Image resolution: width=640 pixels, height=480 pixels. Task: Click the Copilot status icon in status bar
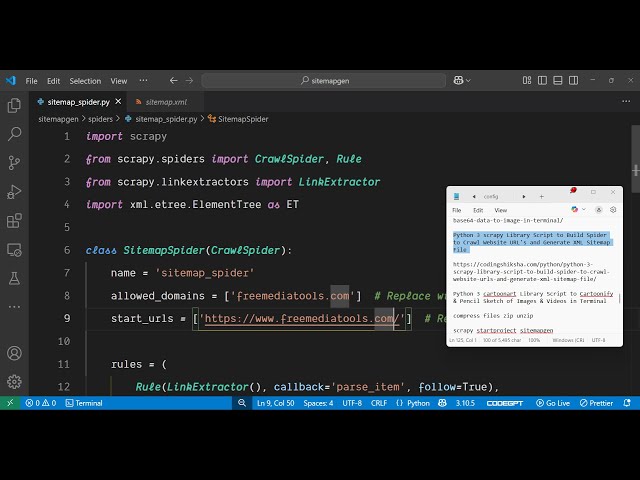(x=442, y=403)
